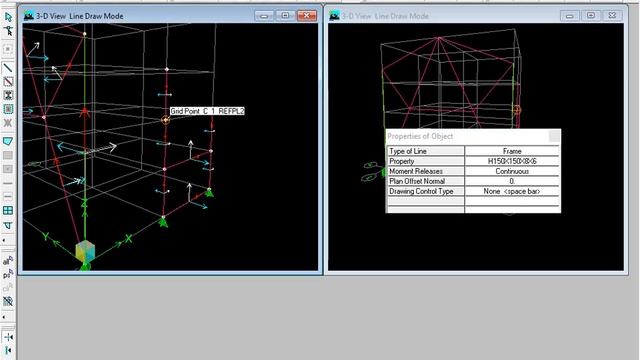
Task: Open Drawing Control Type 'None <space bar>' dropdown
Action: click(x=512, y=191)
